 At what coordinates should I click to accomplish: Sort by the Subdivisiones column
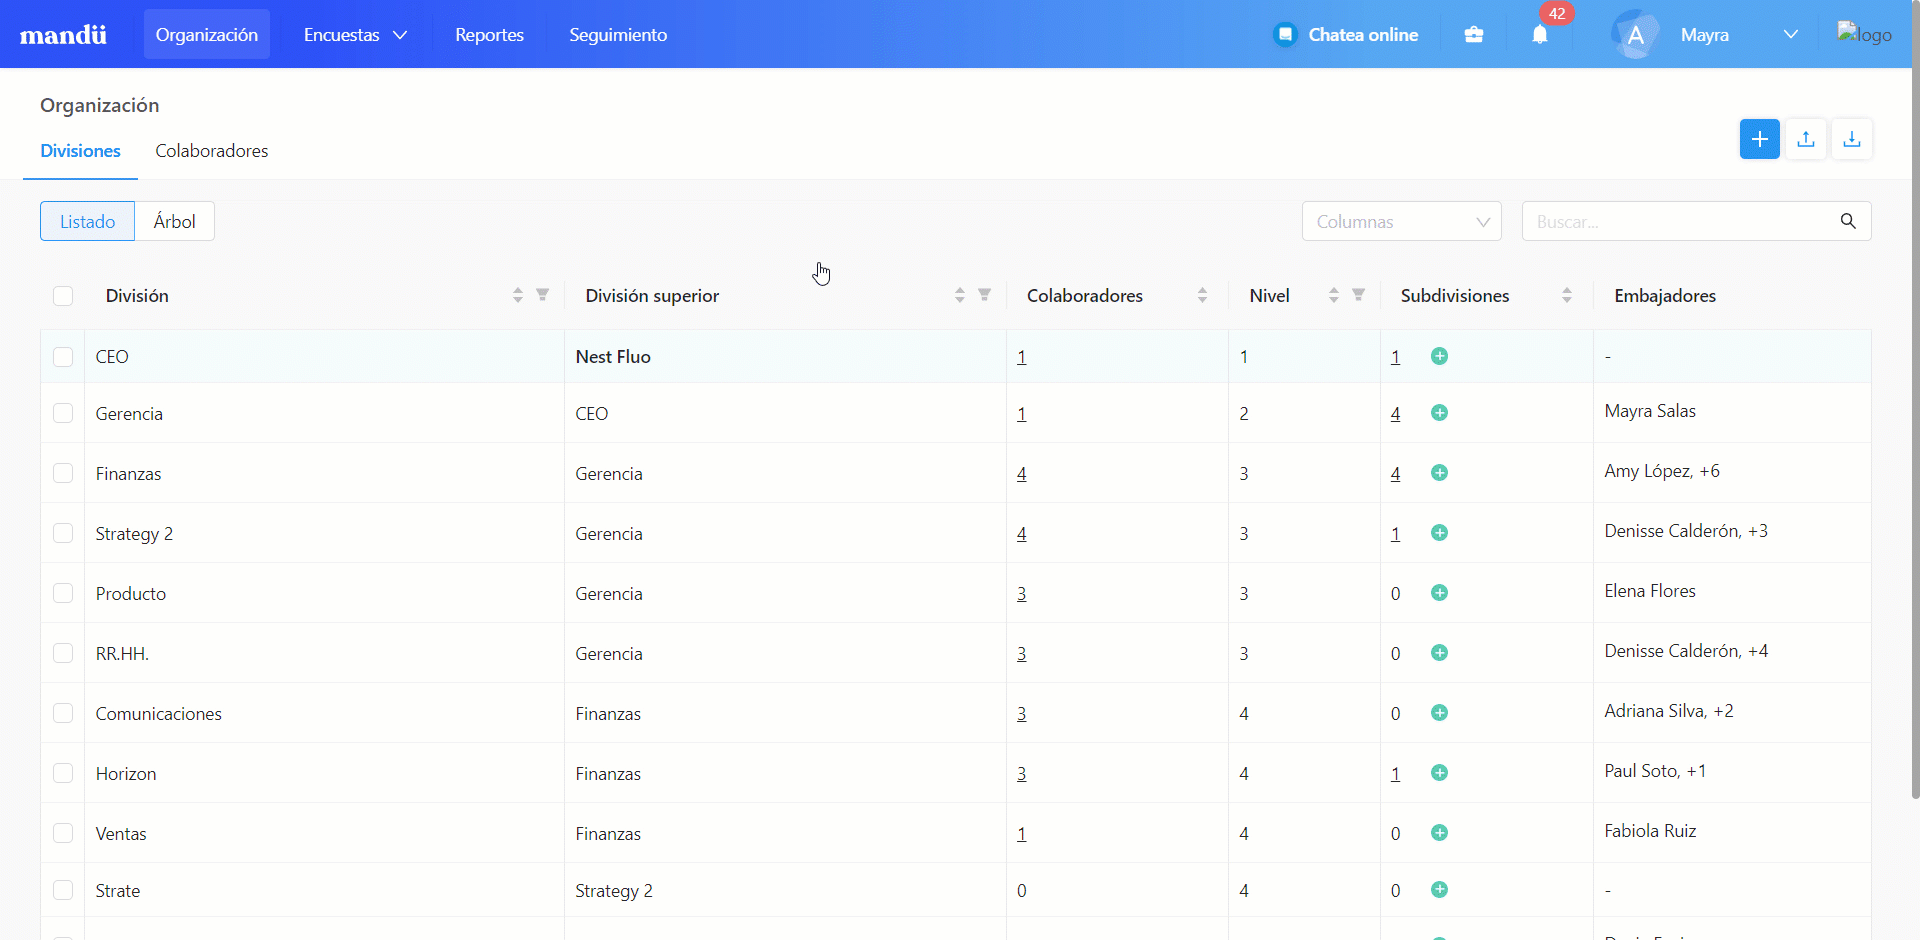coord(1567,295)
